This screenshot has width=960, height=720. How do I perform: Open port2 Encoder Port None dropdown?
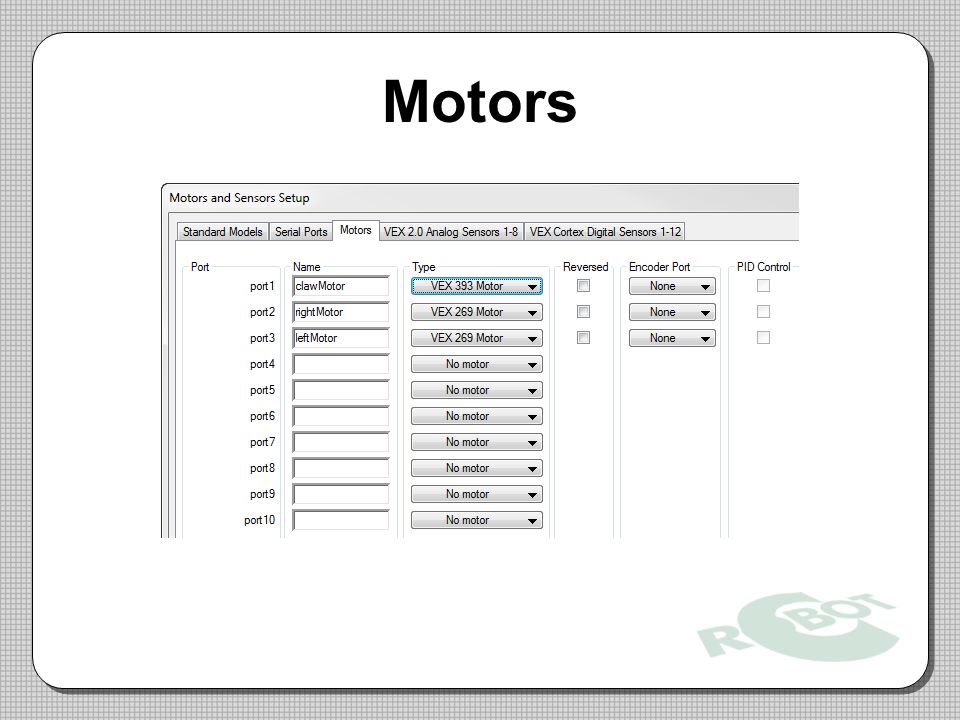(672, 312)
